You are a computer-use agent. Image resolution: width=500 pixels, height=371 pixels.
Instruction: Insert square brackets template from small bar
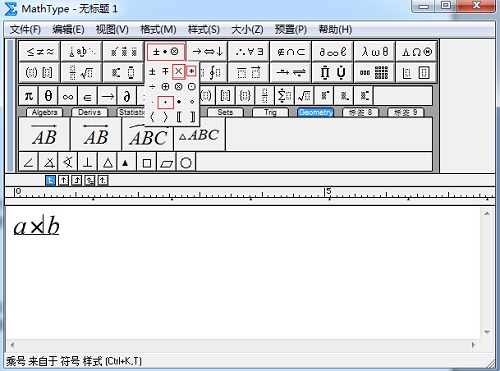[x=225, y=96]
